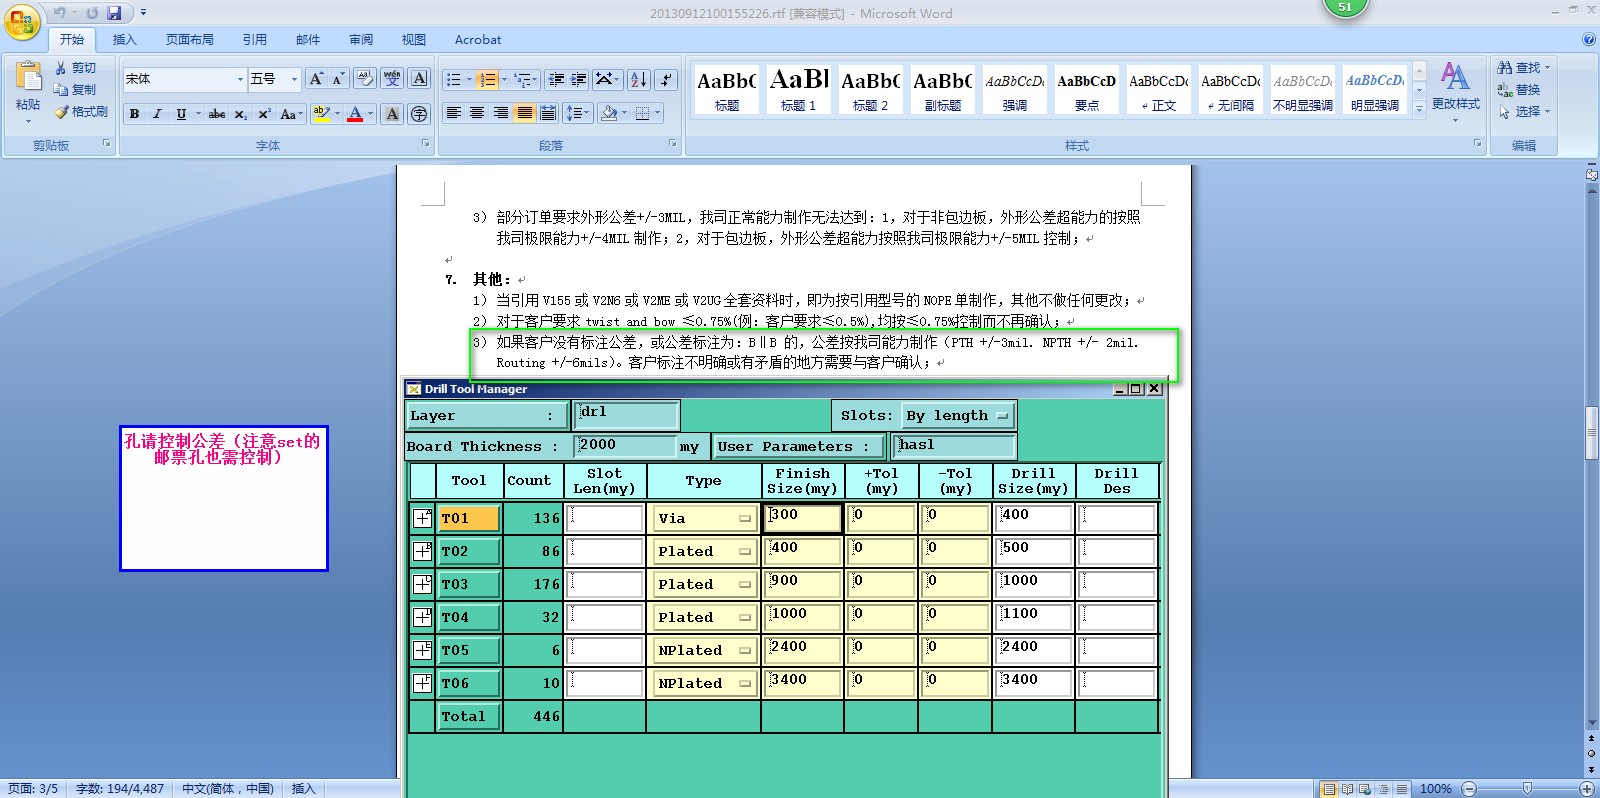This screenshot has width=1600, height=798.
Task: Open underline style dropdown arrow
Action: [x=198, y=114]
